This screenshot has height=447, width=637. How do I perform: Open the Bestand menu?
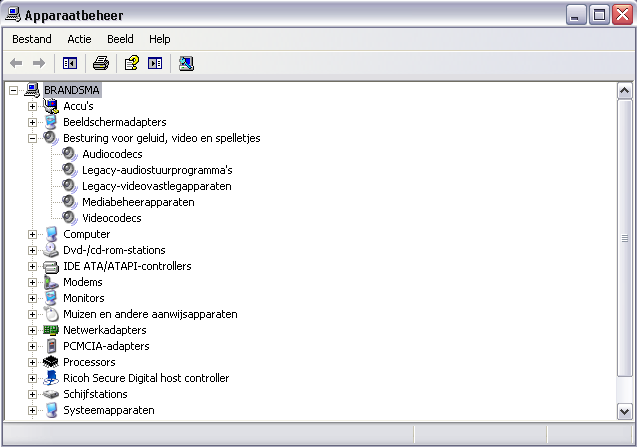[x=32, y=39]
